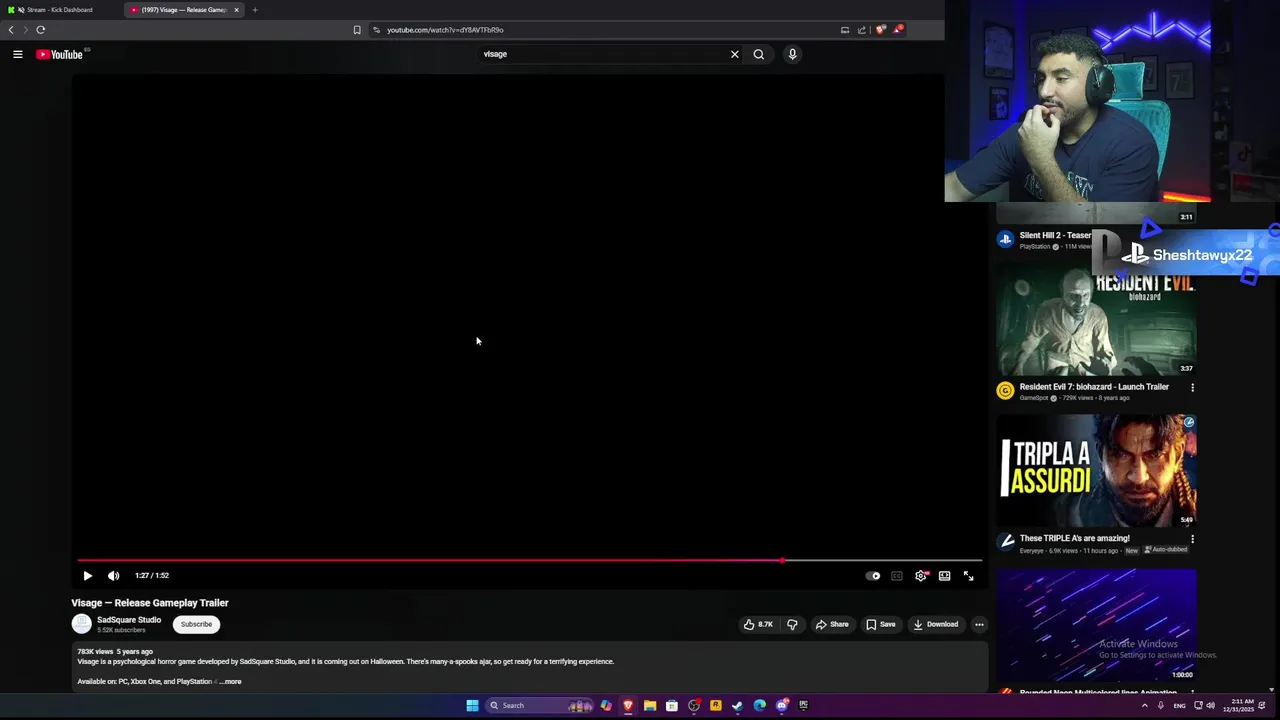Dislike the video with thumbs down
The width and height of the screenshot is (1280, 720).
792,624
